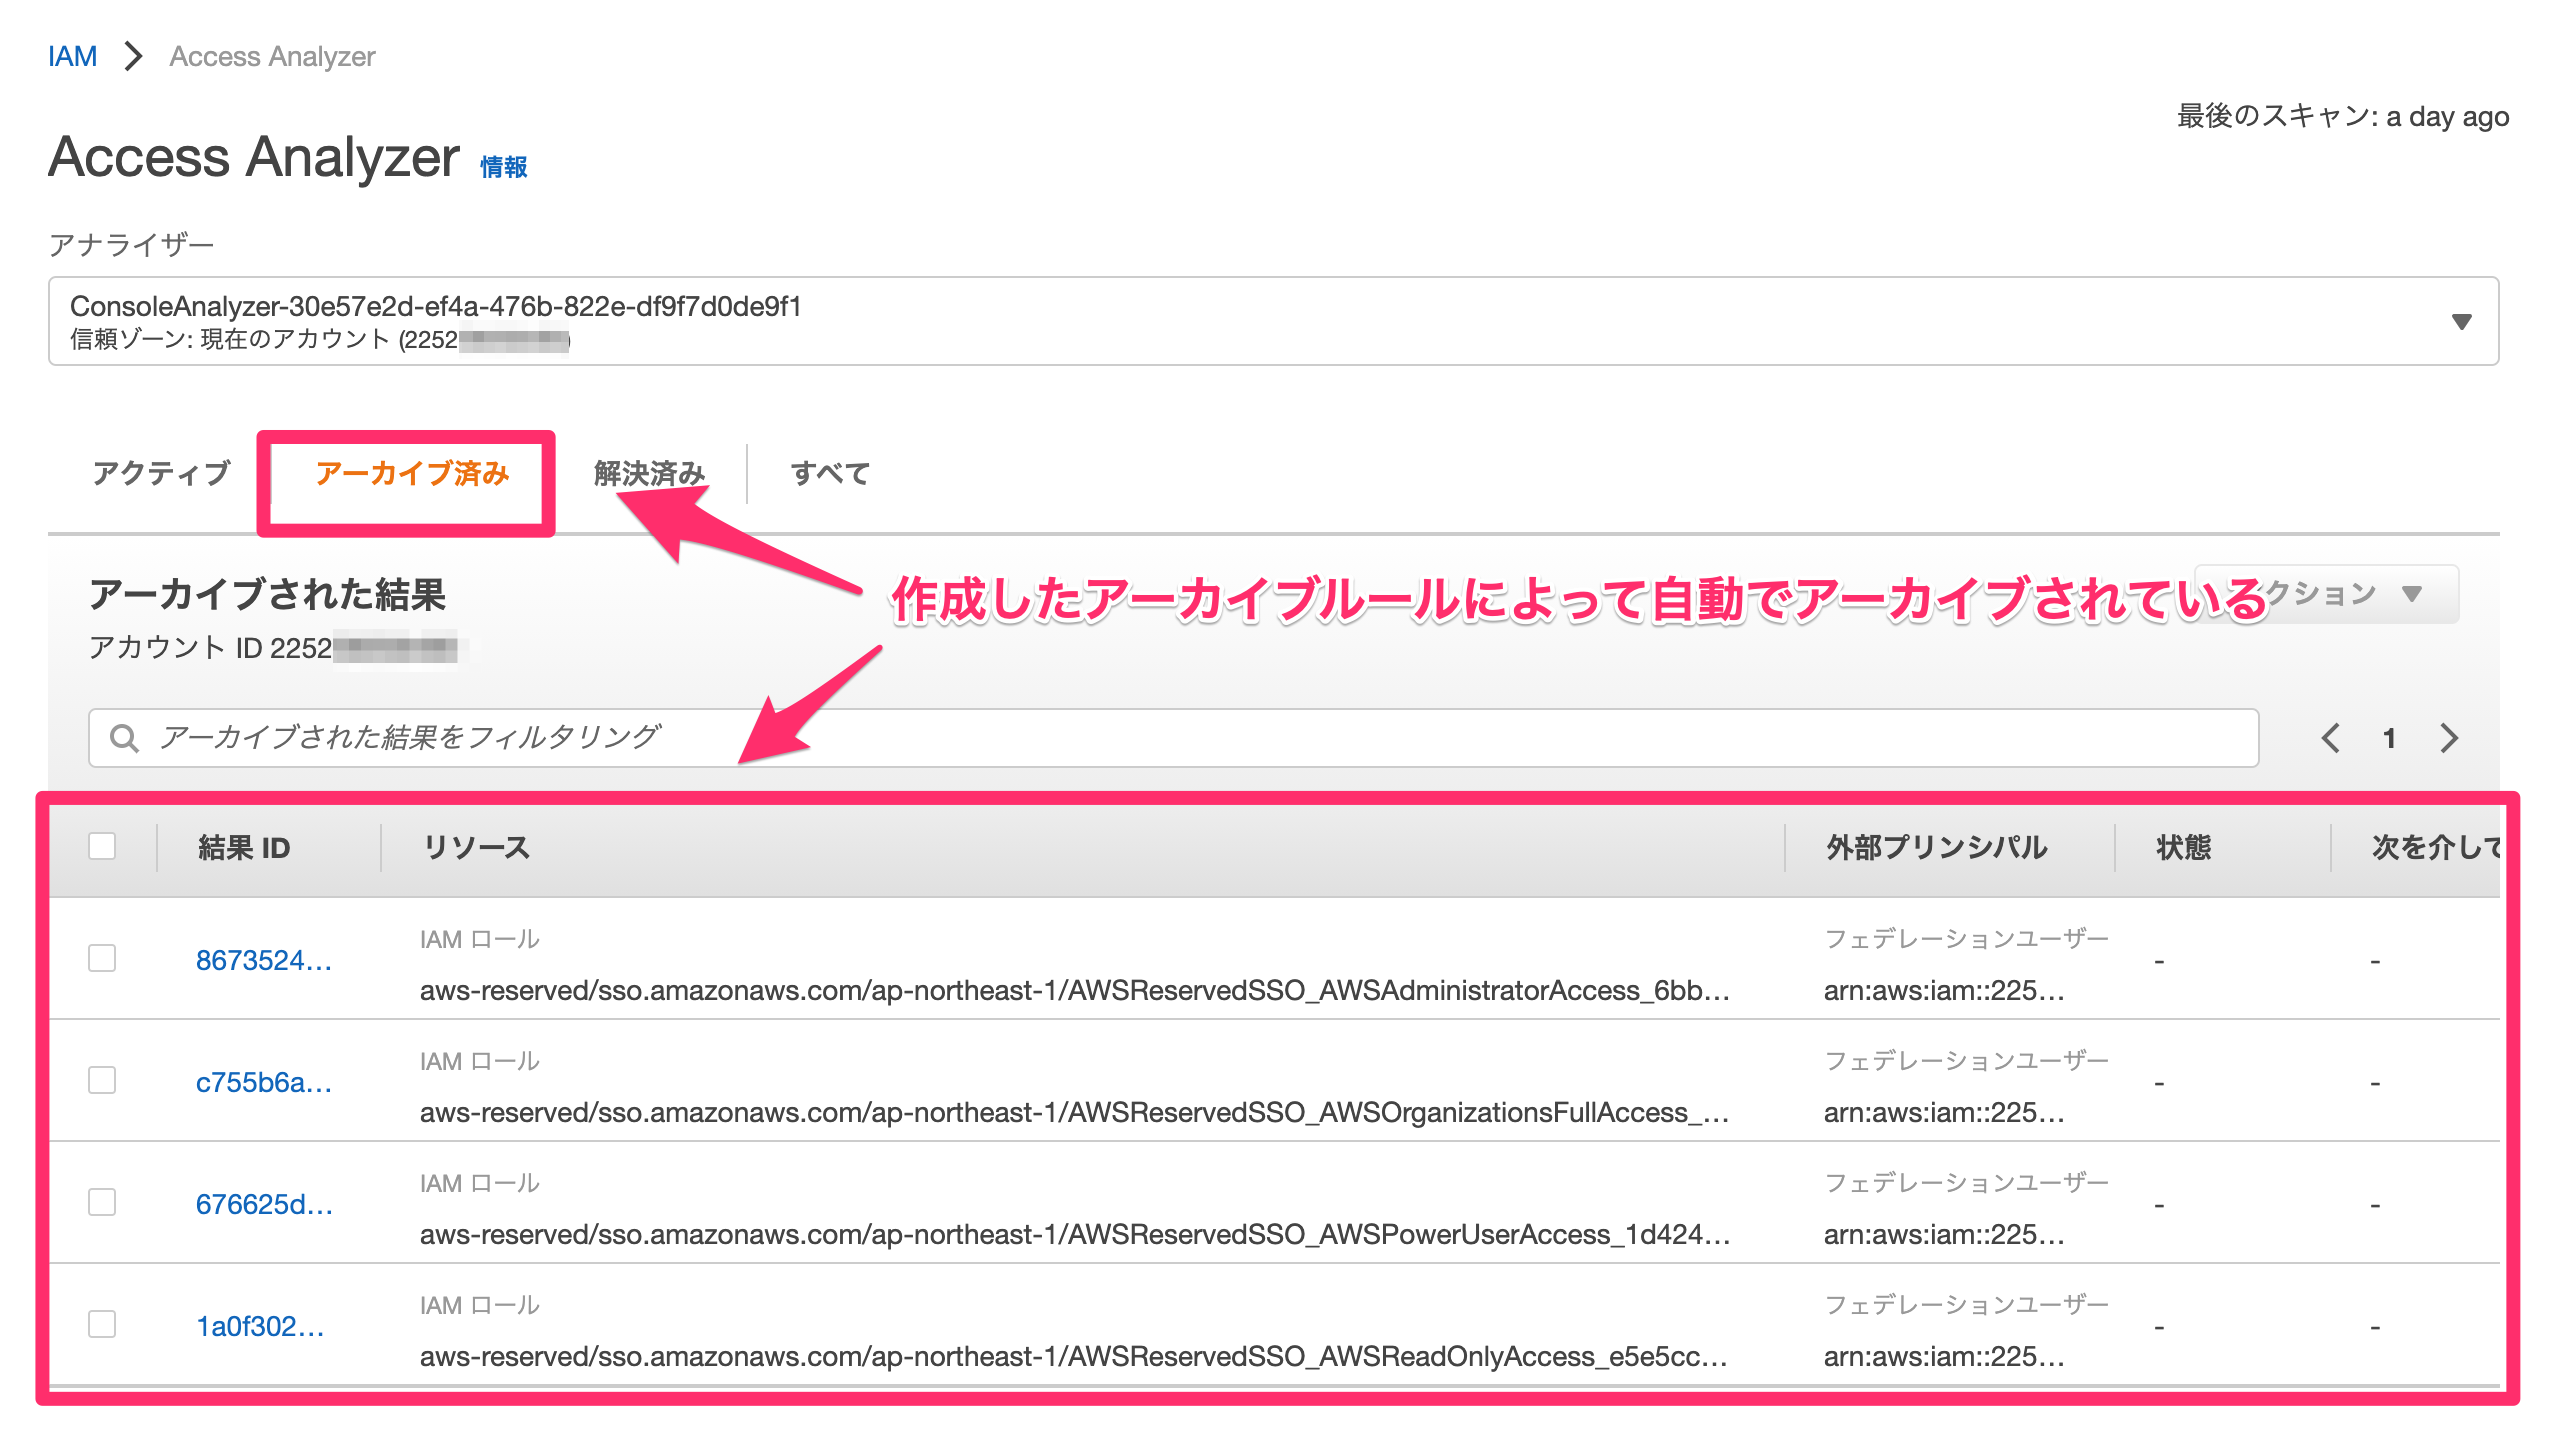Open finding ID c755b6a…
This screenshot has width=2564, height=1446.
click(x=264, y=1082)
